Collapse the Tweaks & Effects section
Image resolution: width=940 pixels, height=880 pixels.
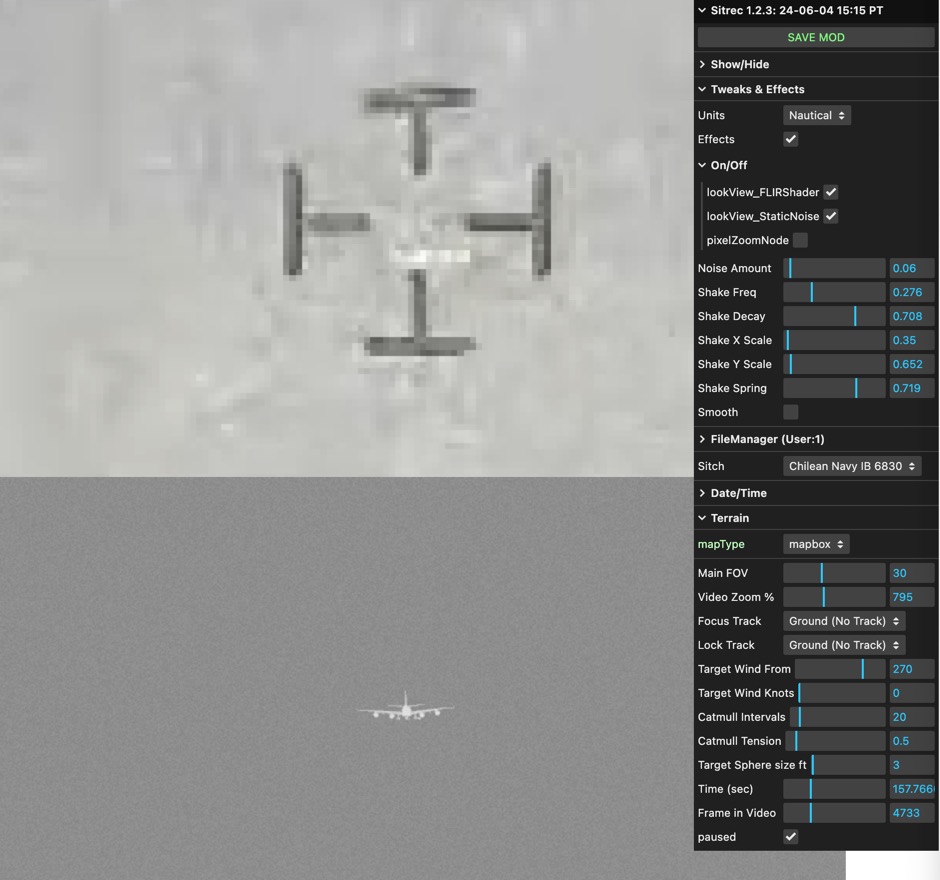tap(756, 89)
